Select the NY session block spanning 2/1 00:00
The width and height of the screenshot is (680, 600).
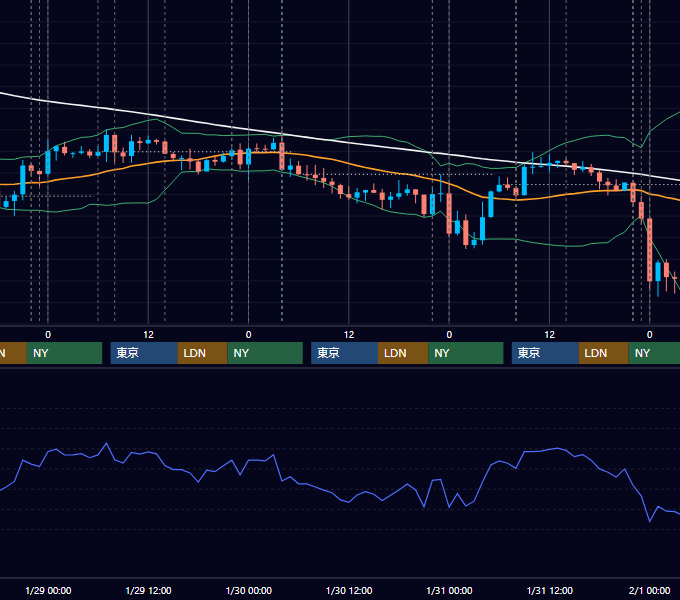[x=654, y=353]
